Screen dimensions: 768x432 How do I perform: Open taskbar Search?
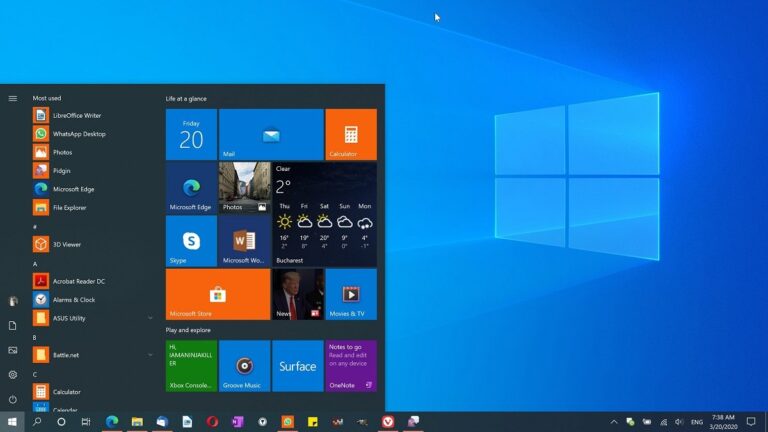tap(37, 422)
